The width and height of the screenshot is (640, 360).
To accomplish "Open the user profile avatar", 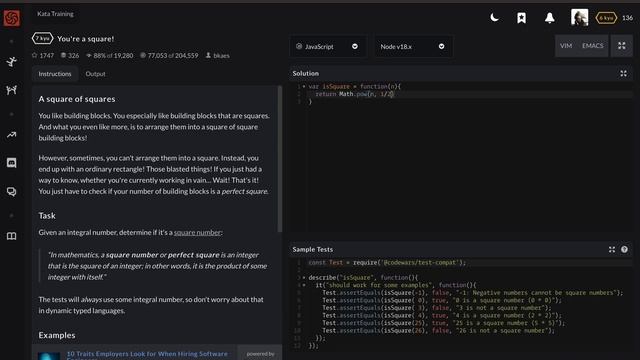I will point(579,18).
